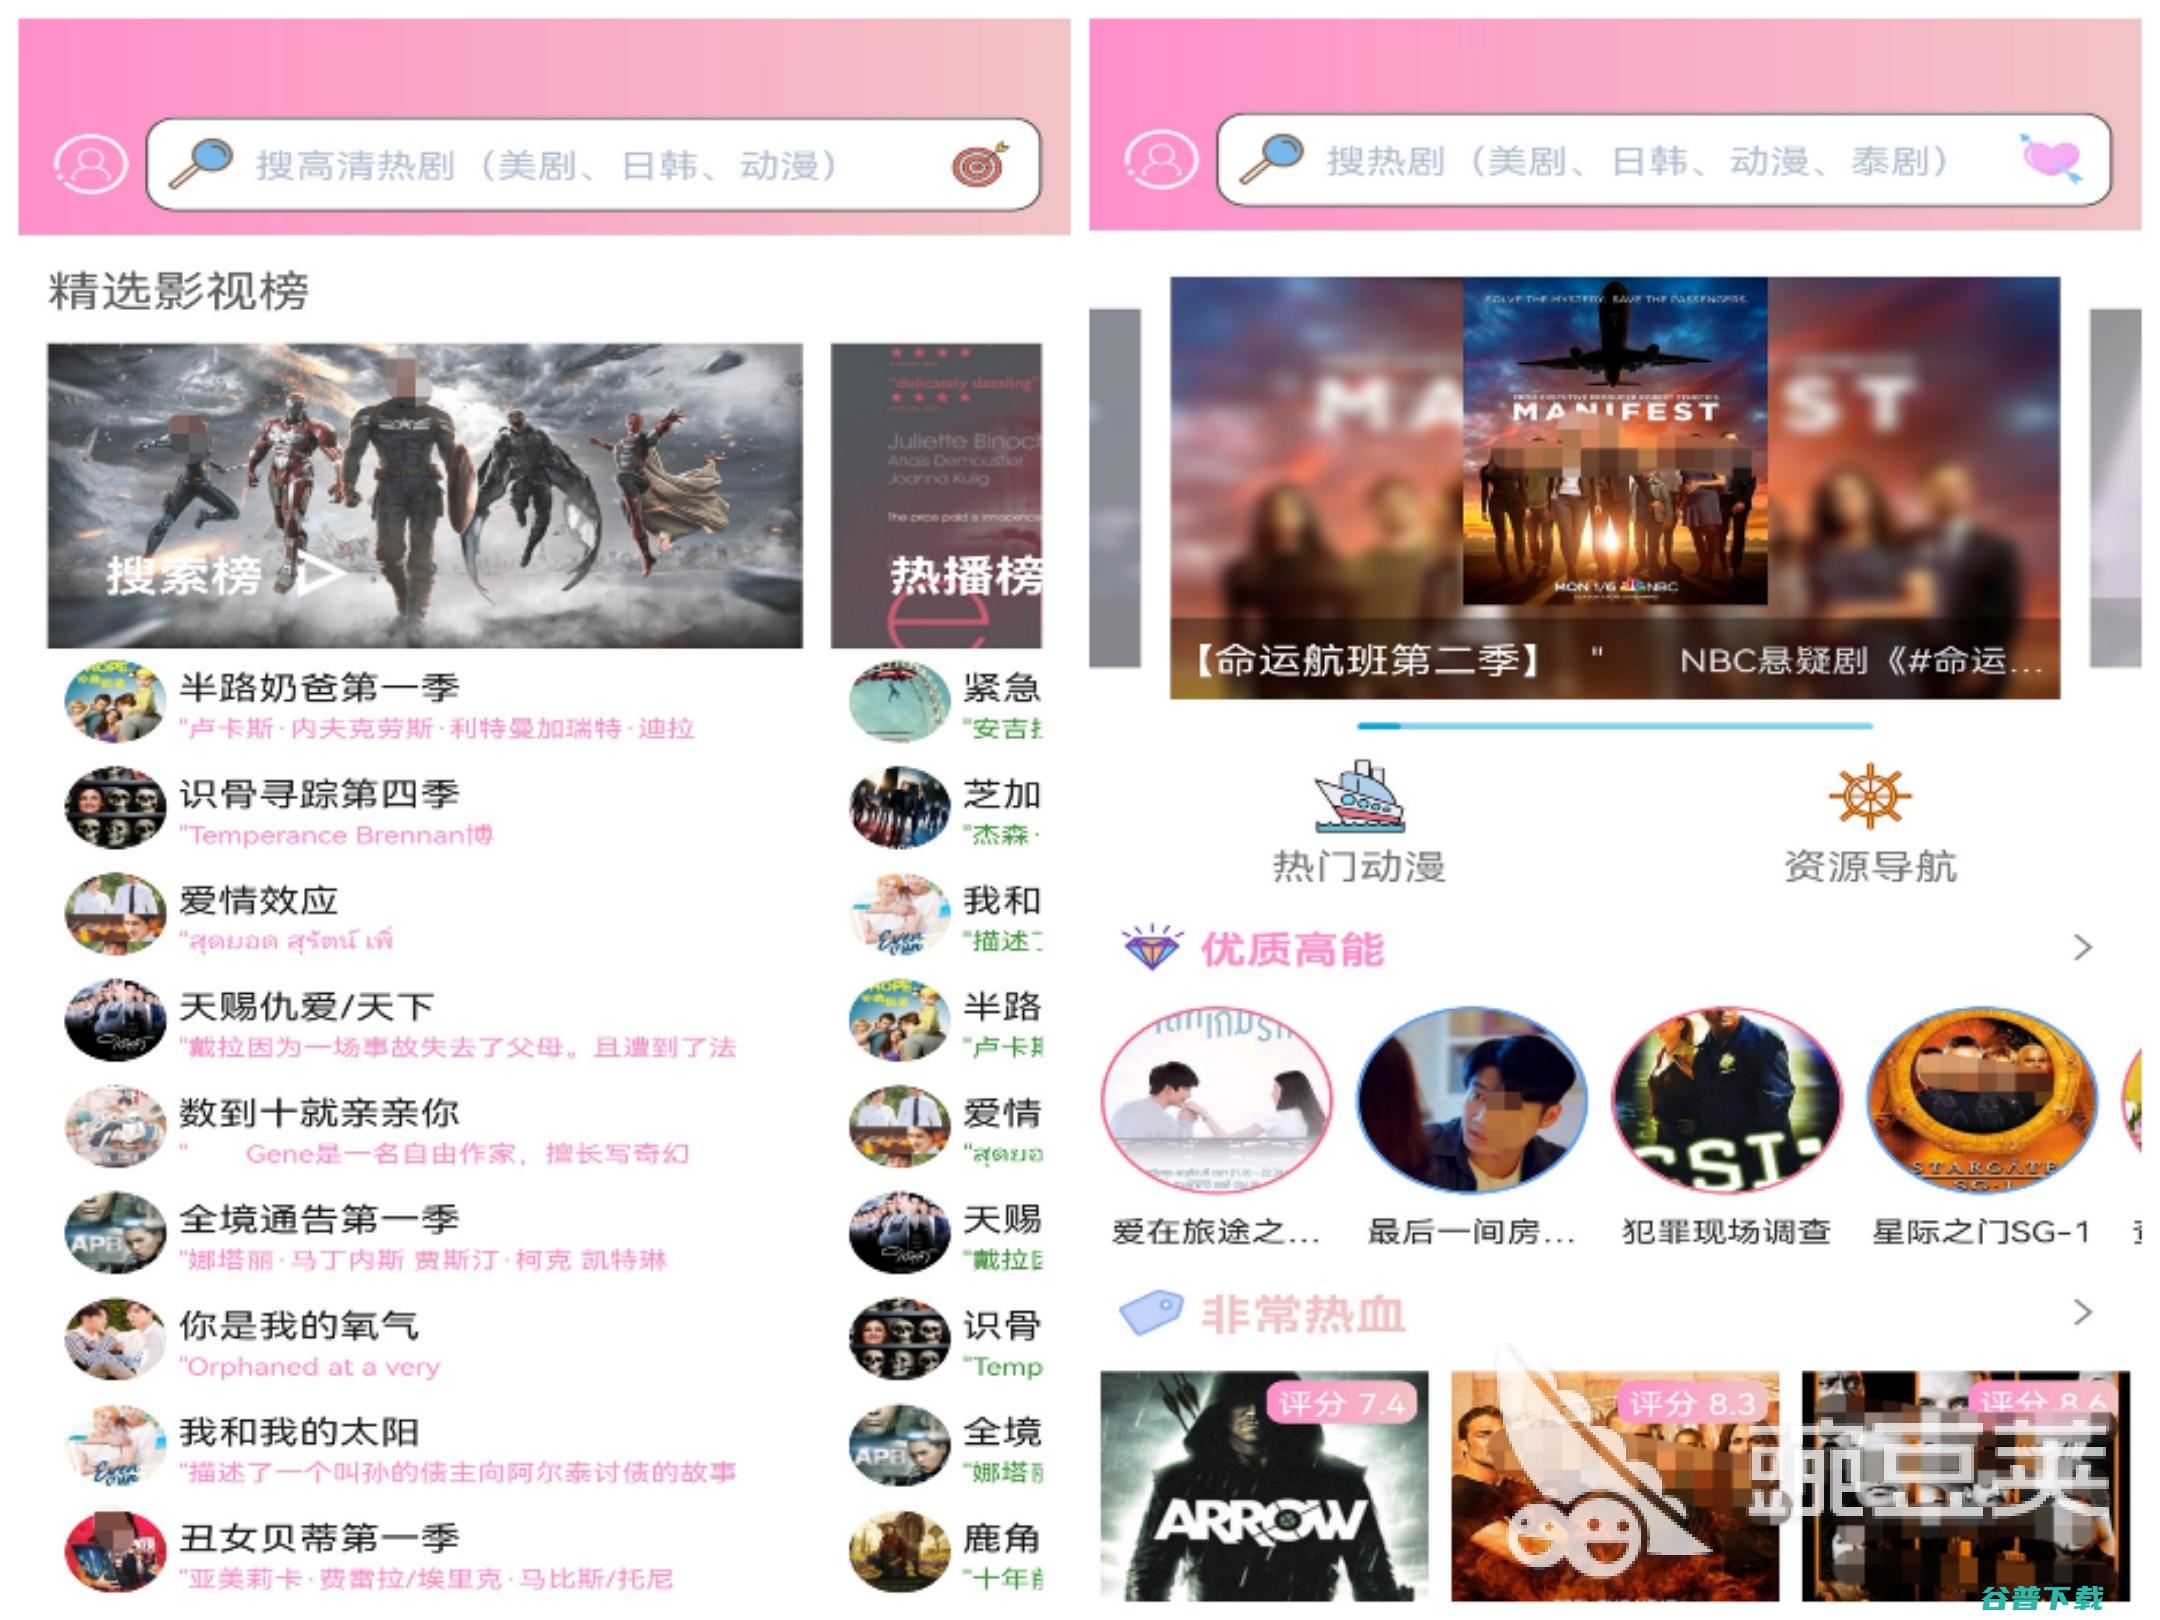Tap the 鹿角 round avatar in 热播榜
This screenshot has height=1620, width=2160.
point(899,1552)
